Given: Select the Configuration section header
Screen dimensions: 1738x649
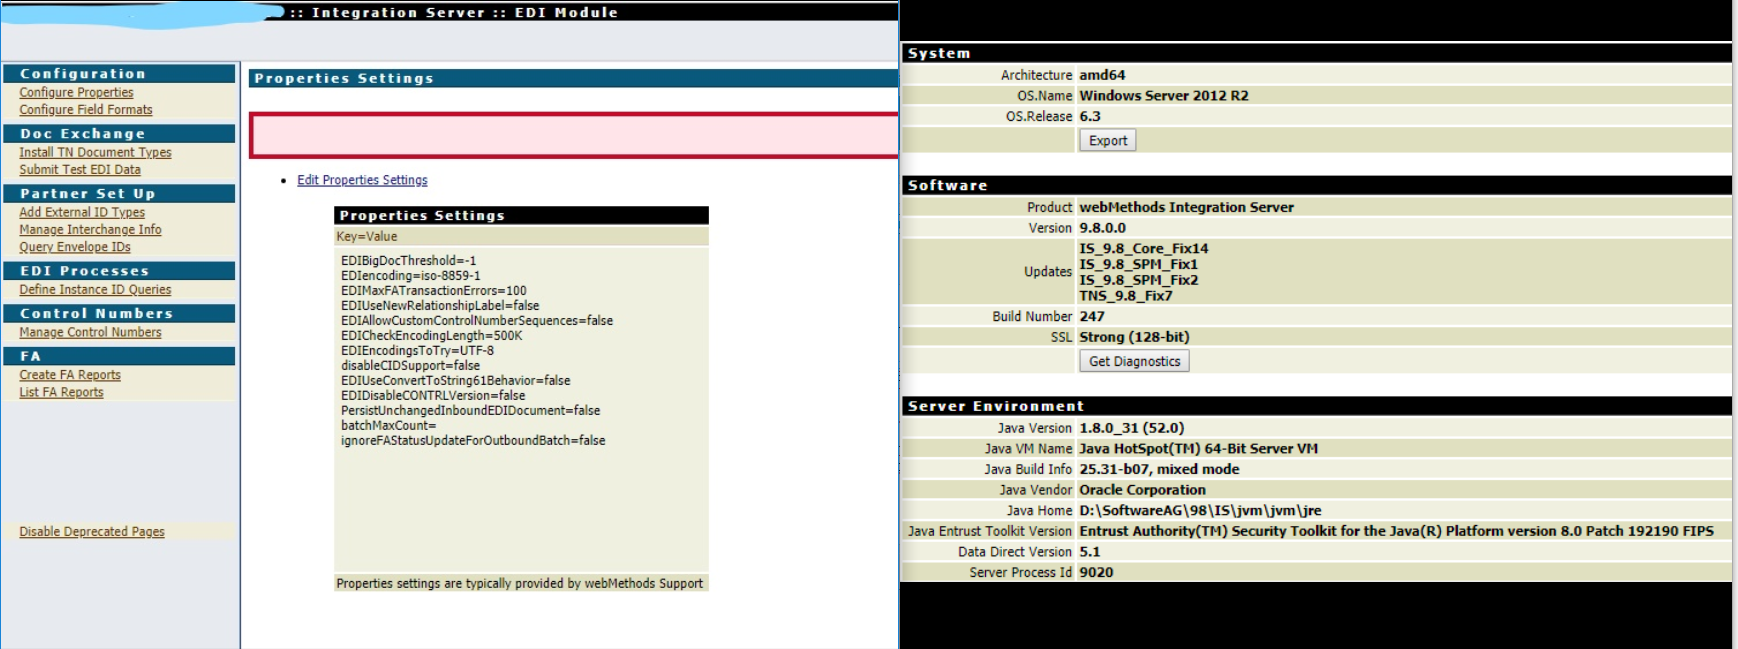Looking at the screenshot, I should [x=119, y=74].
